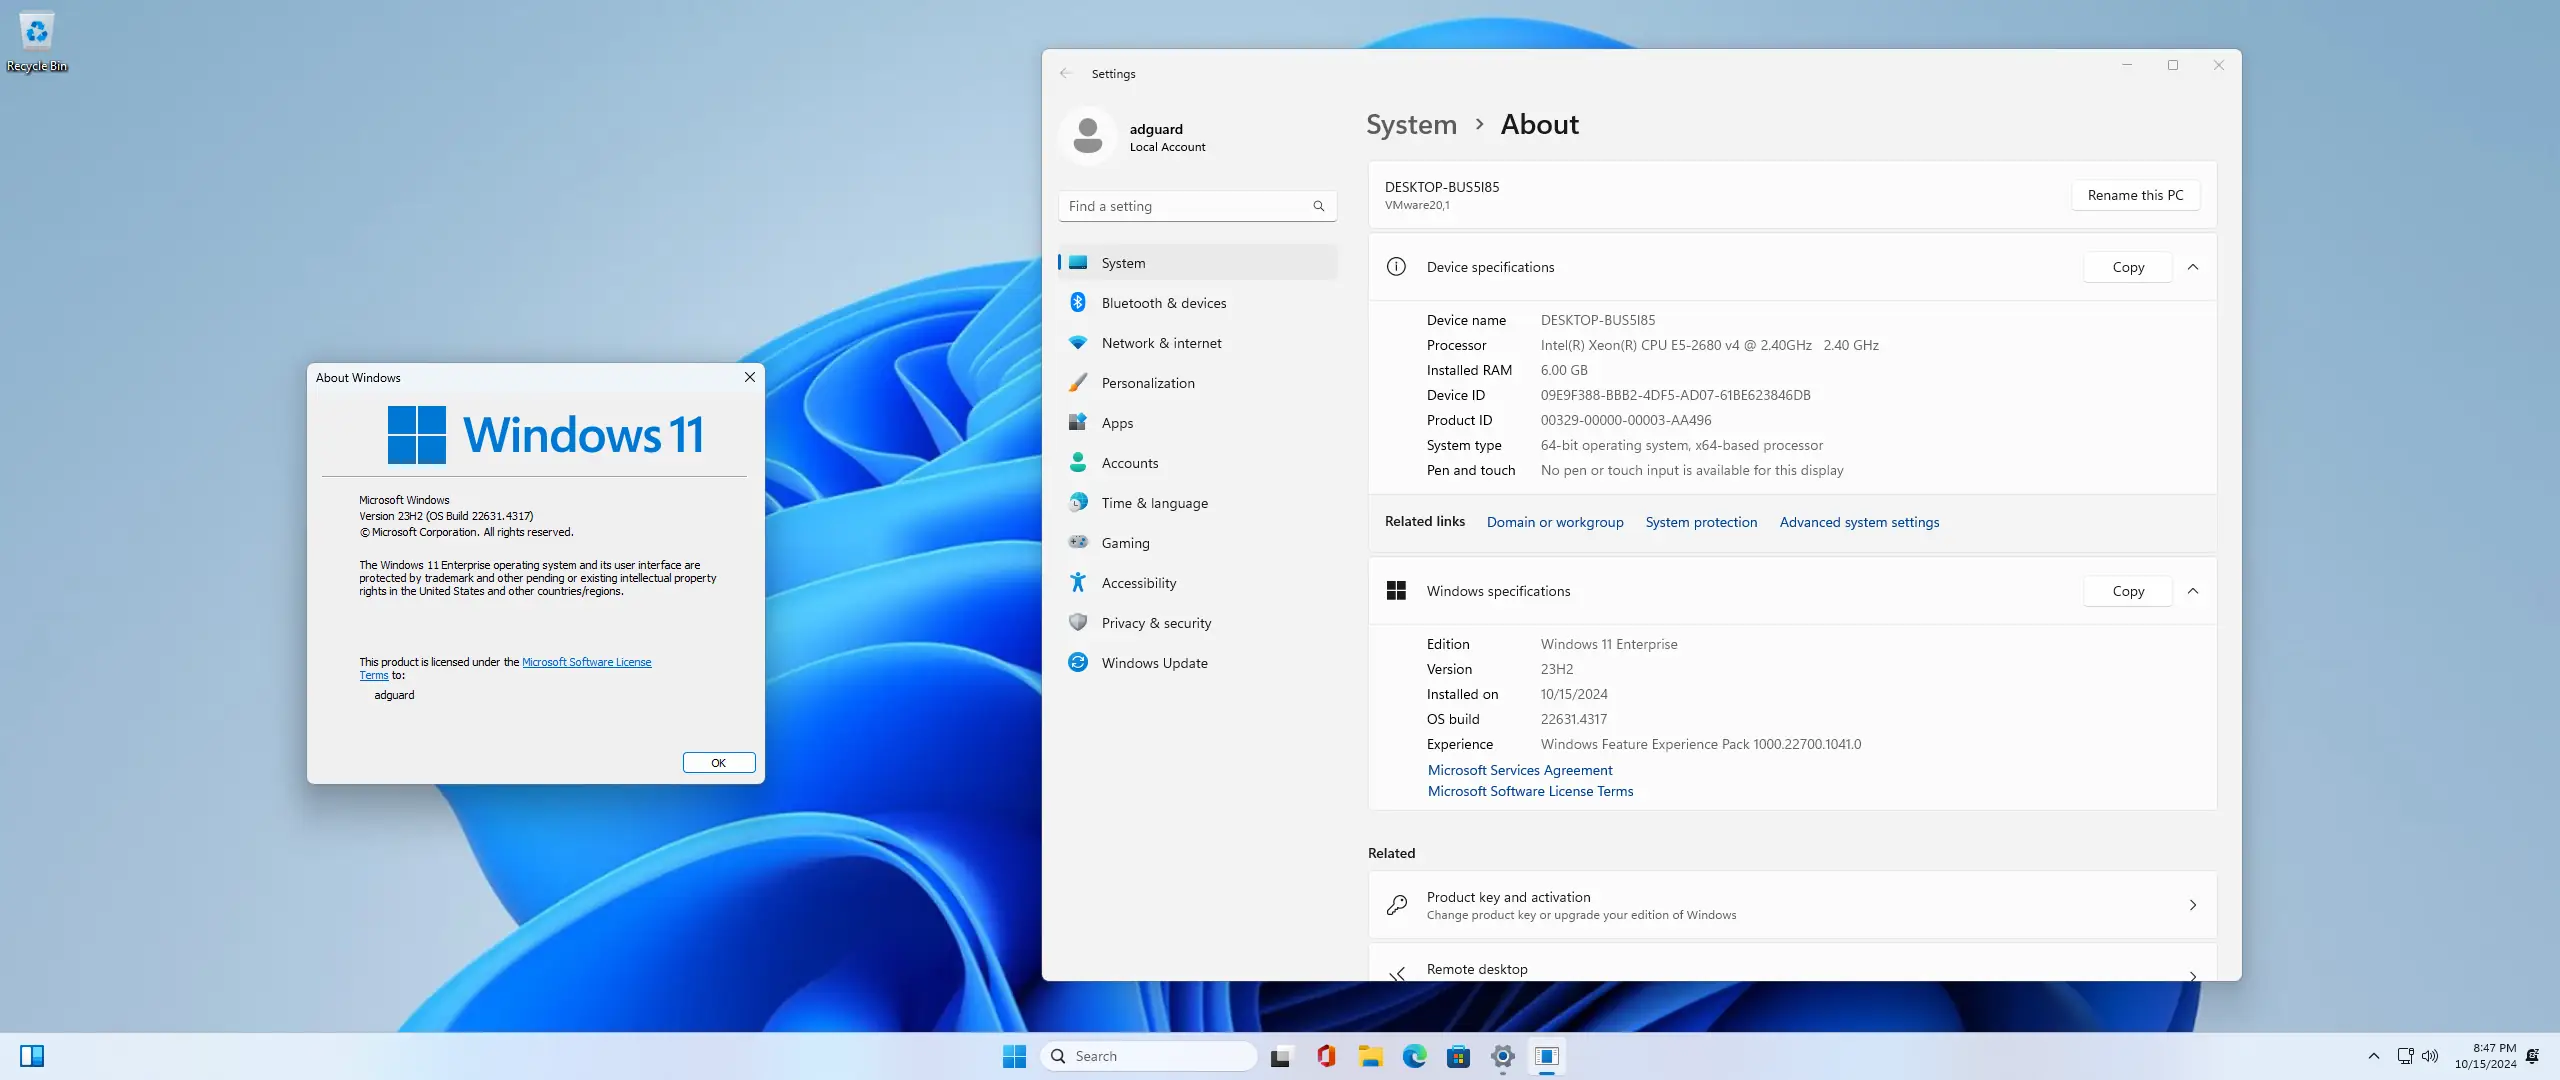Open Accounts settings in sidebar
This screenshot has height=1080, width=2560.
pyautogui.click(x=1131, y=462)
